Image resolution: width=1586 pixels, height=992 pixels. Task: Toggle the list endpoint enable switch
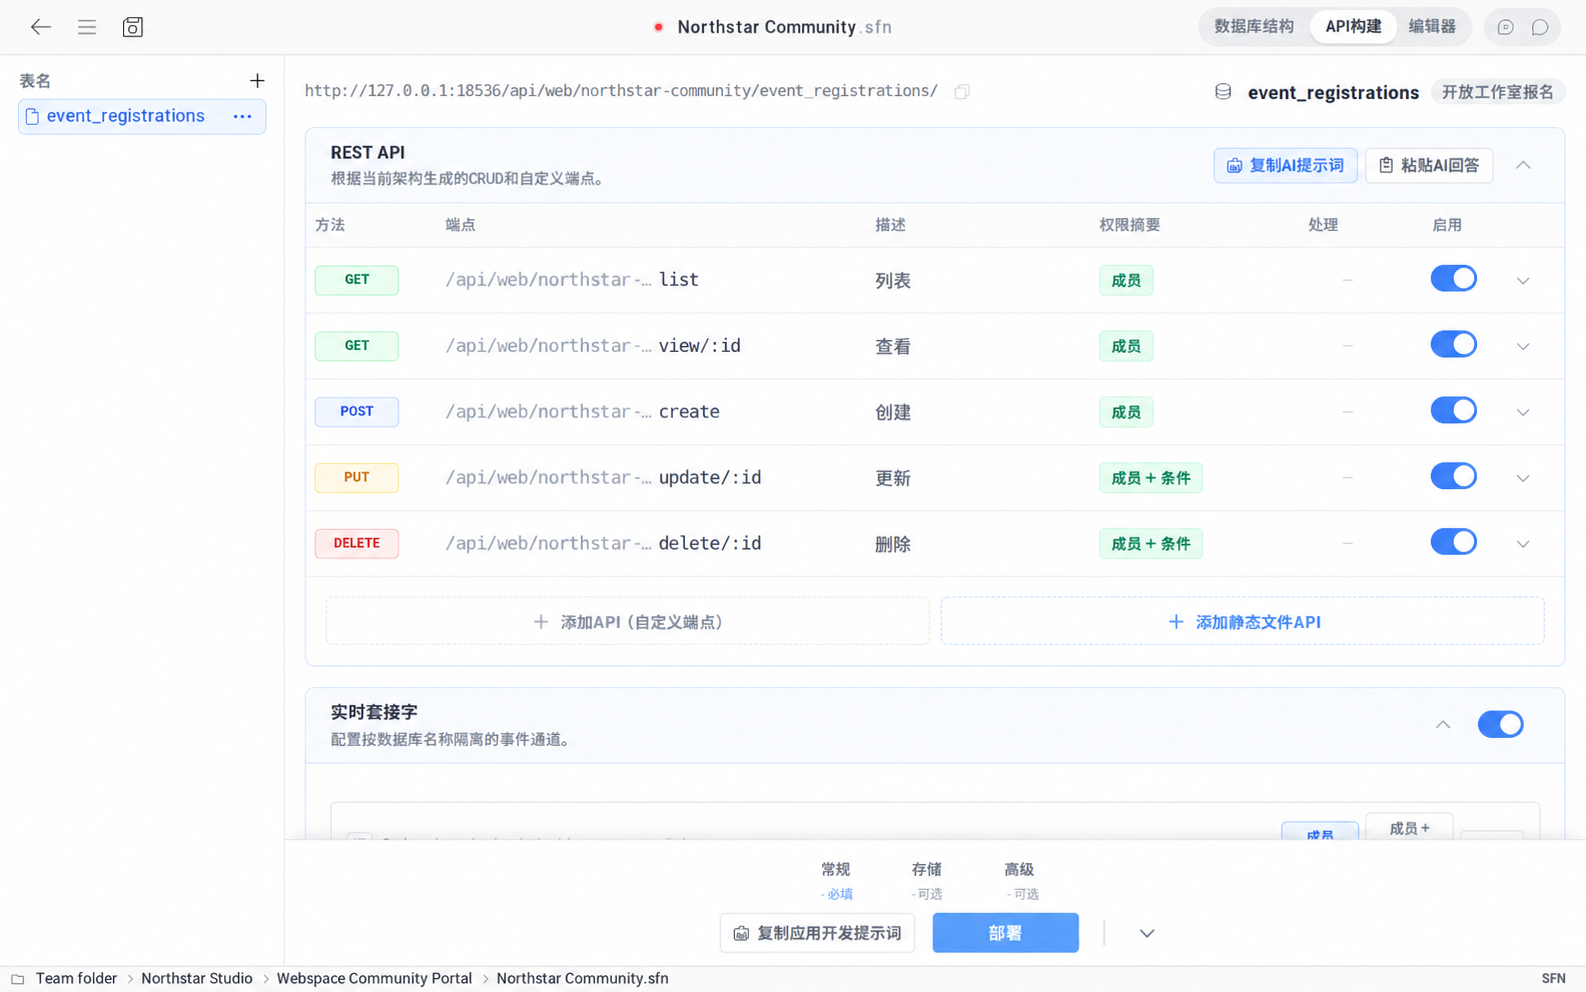click(1453, 279)
